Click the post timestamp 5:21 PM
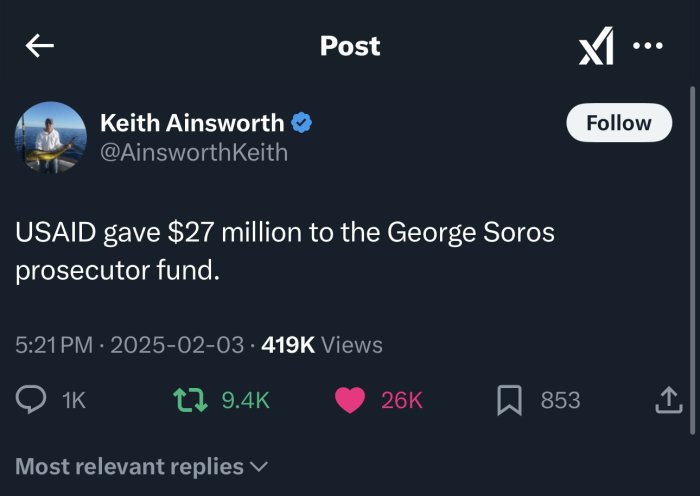700x496 pixels. (56, 345)
